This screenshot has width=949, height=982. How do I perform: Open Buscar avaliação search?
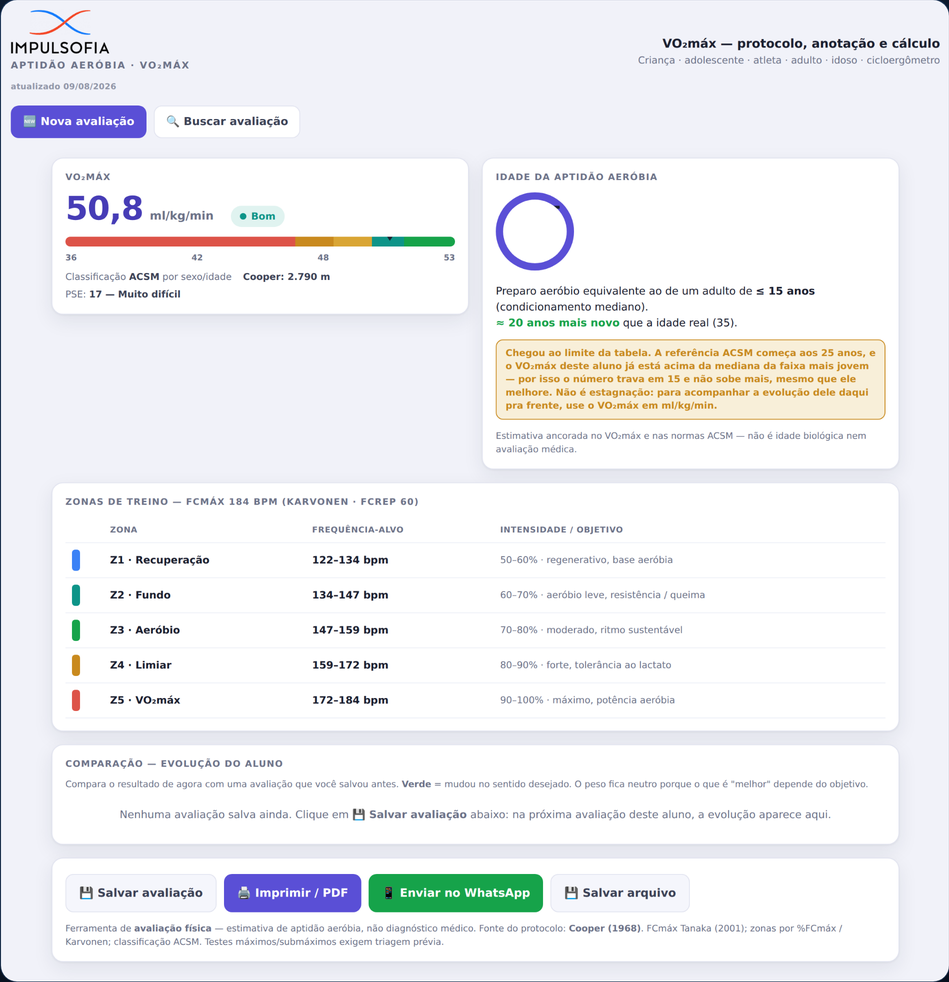227,121
